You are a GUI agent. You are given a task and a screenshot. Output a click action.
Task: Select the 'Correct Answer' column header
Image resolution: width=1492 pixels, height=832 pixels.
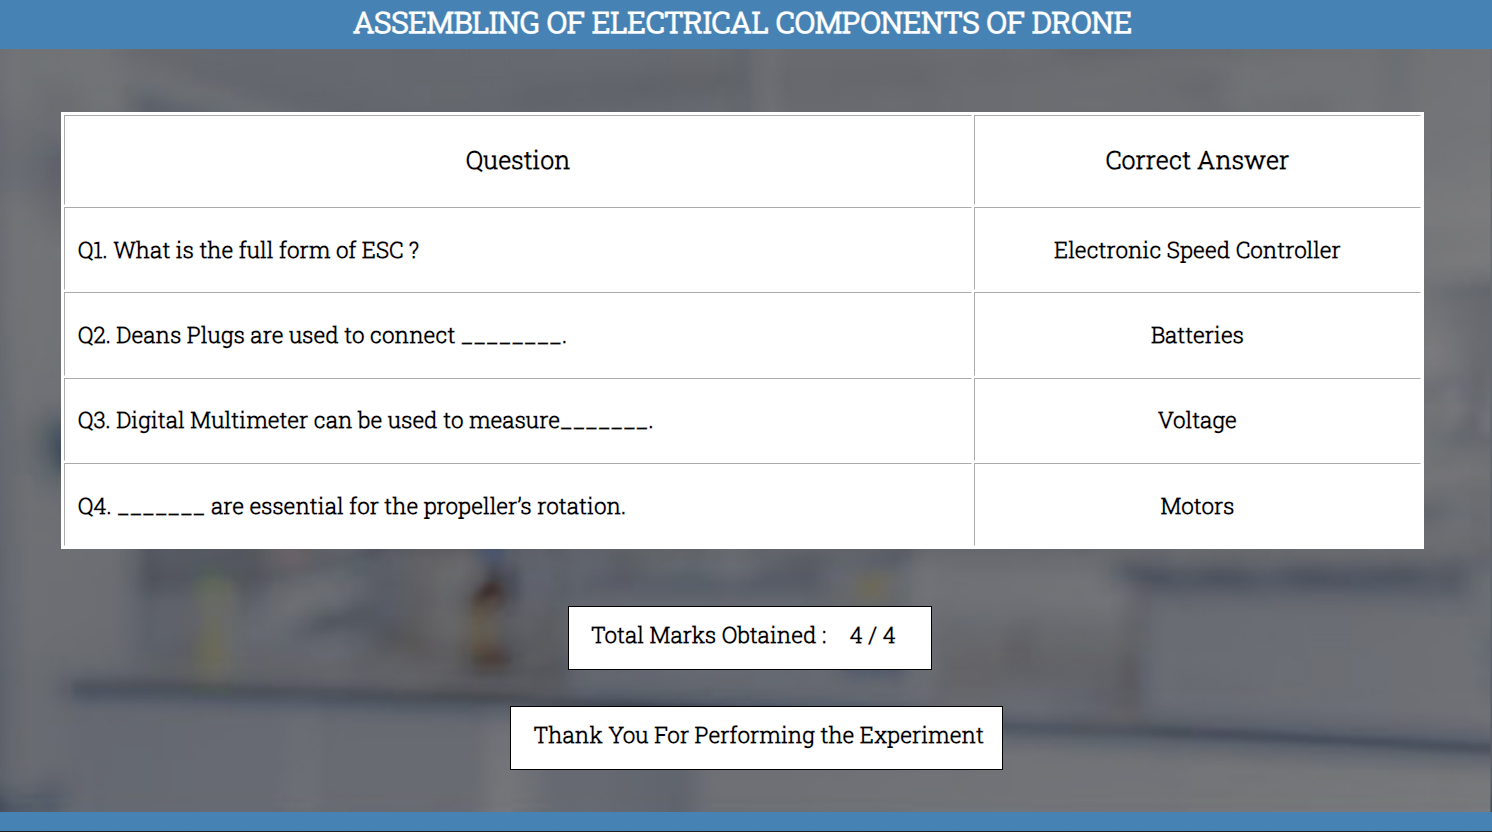click(1196, 161)
